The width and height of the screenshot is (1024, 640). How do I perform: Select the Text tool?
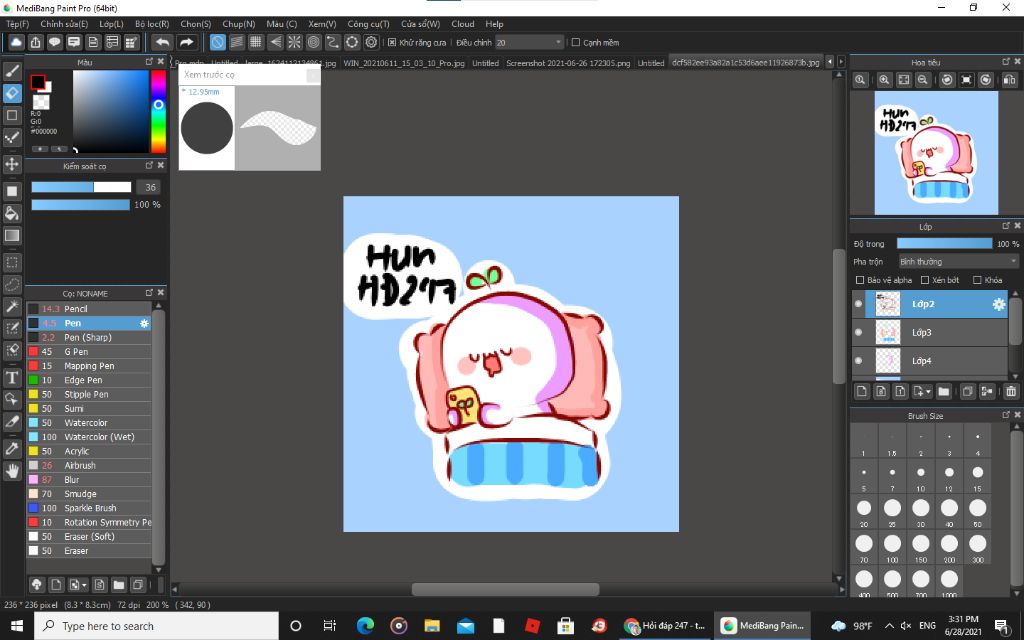[12, 377]
